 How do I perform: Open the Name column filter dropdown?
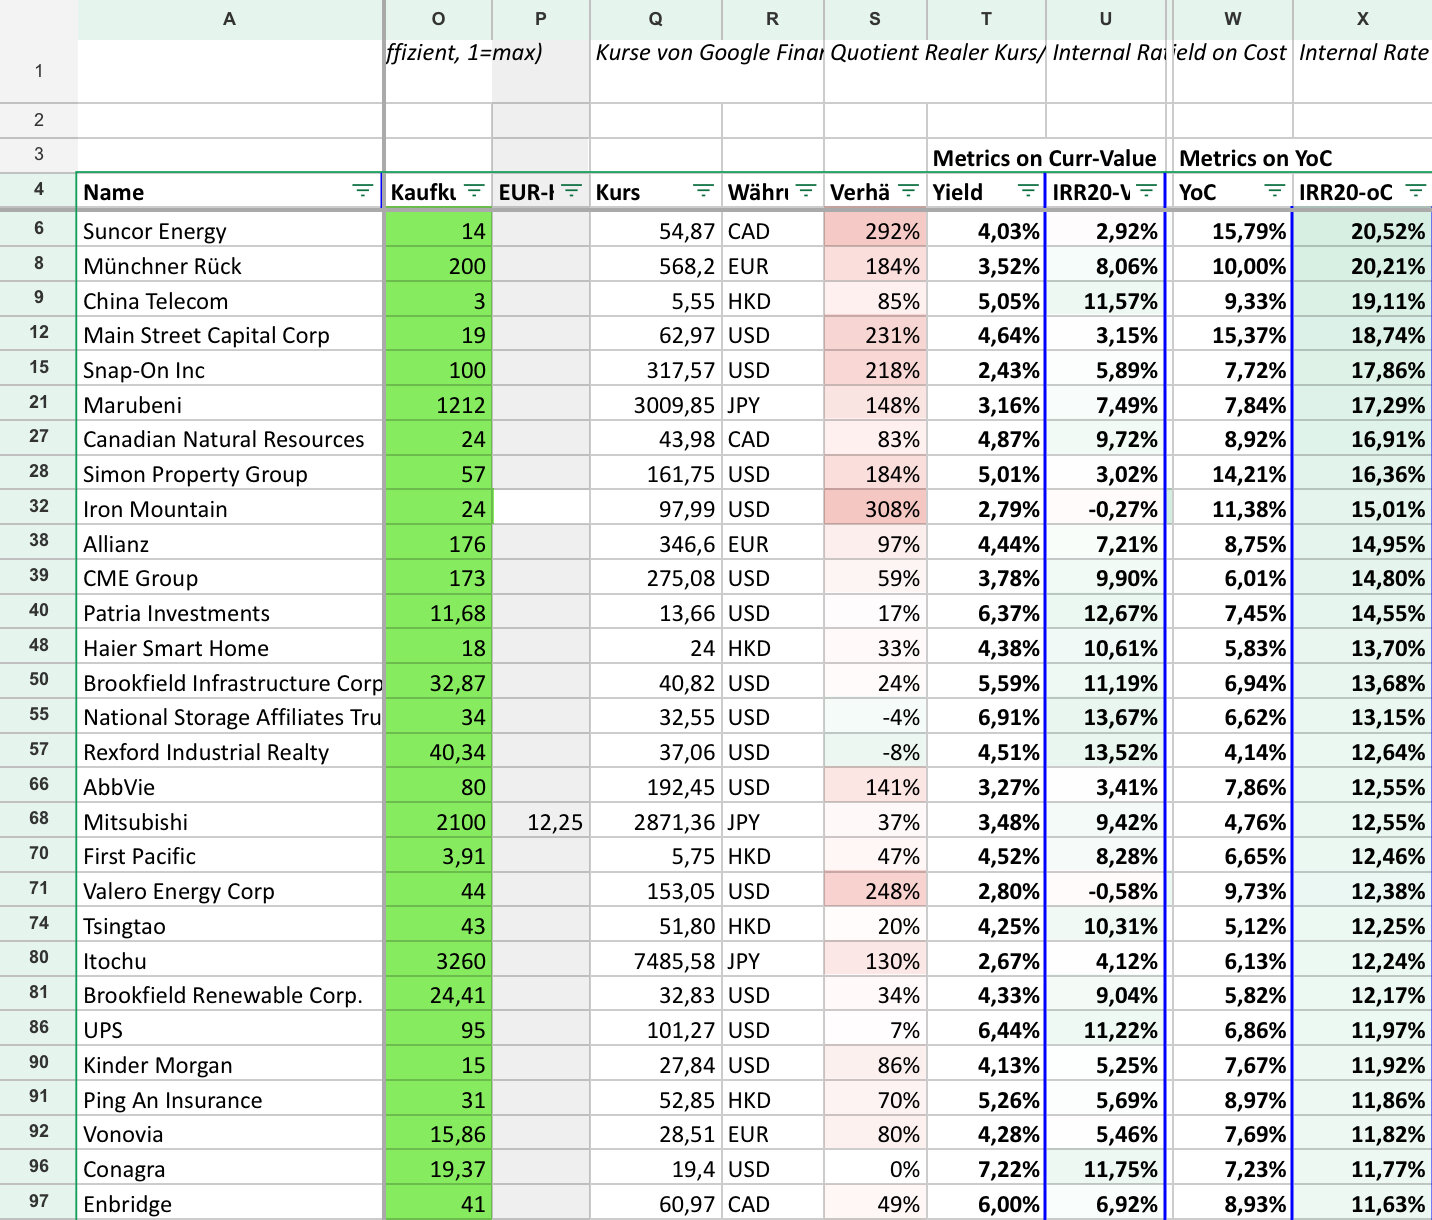pyautogui.click(x=362, y=191)
